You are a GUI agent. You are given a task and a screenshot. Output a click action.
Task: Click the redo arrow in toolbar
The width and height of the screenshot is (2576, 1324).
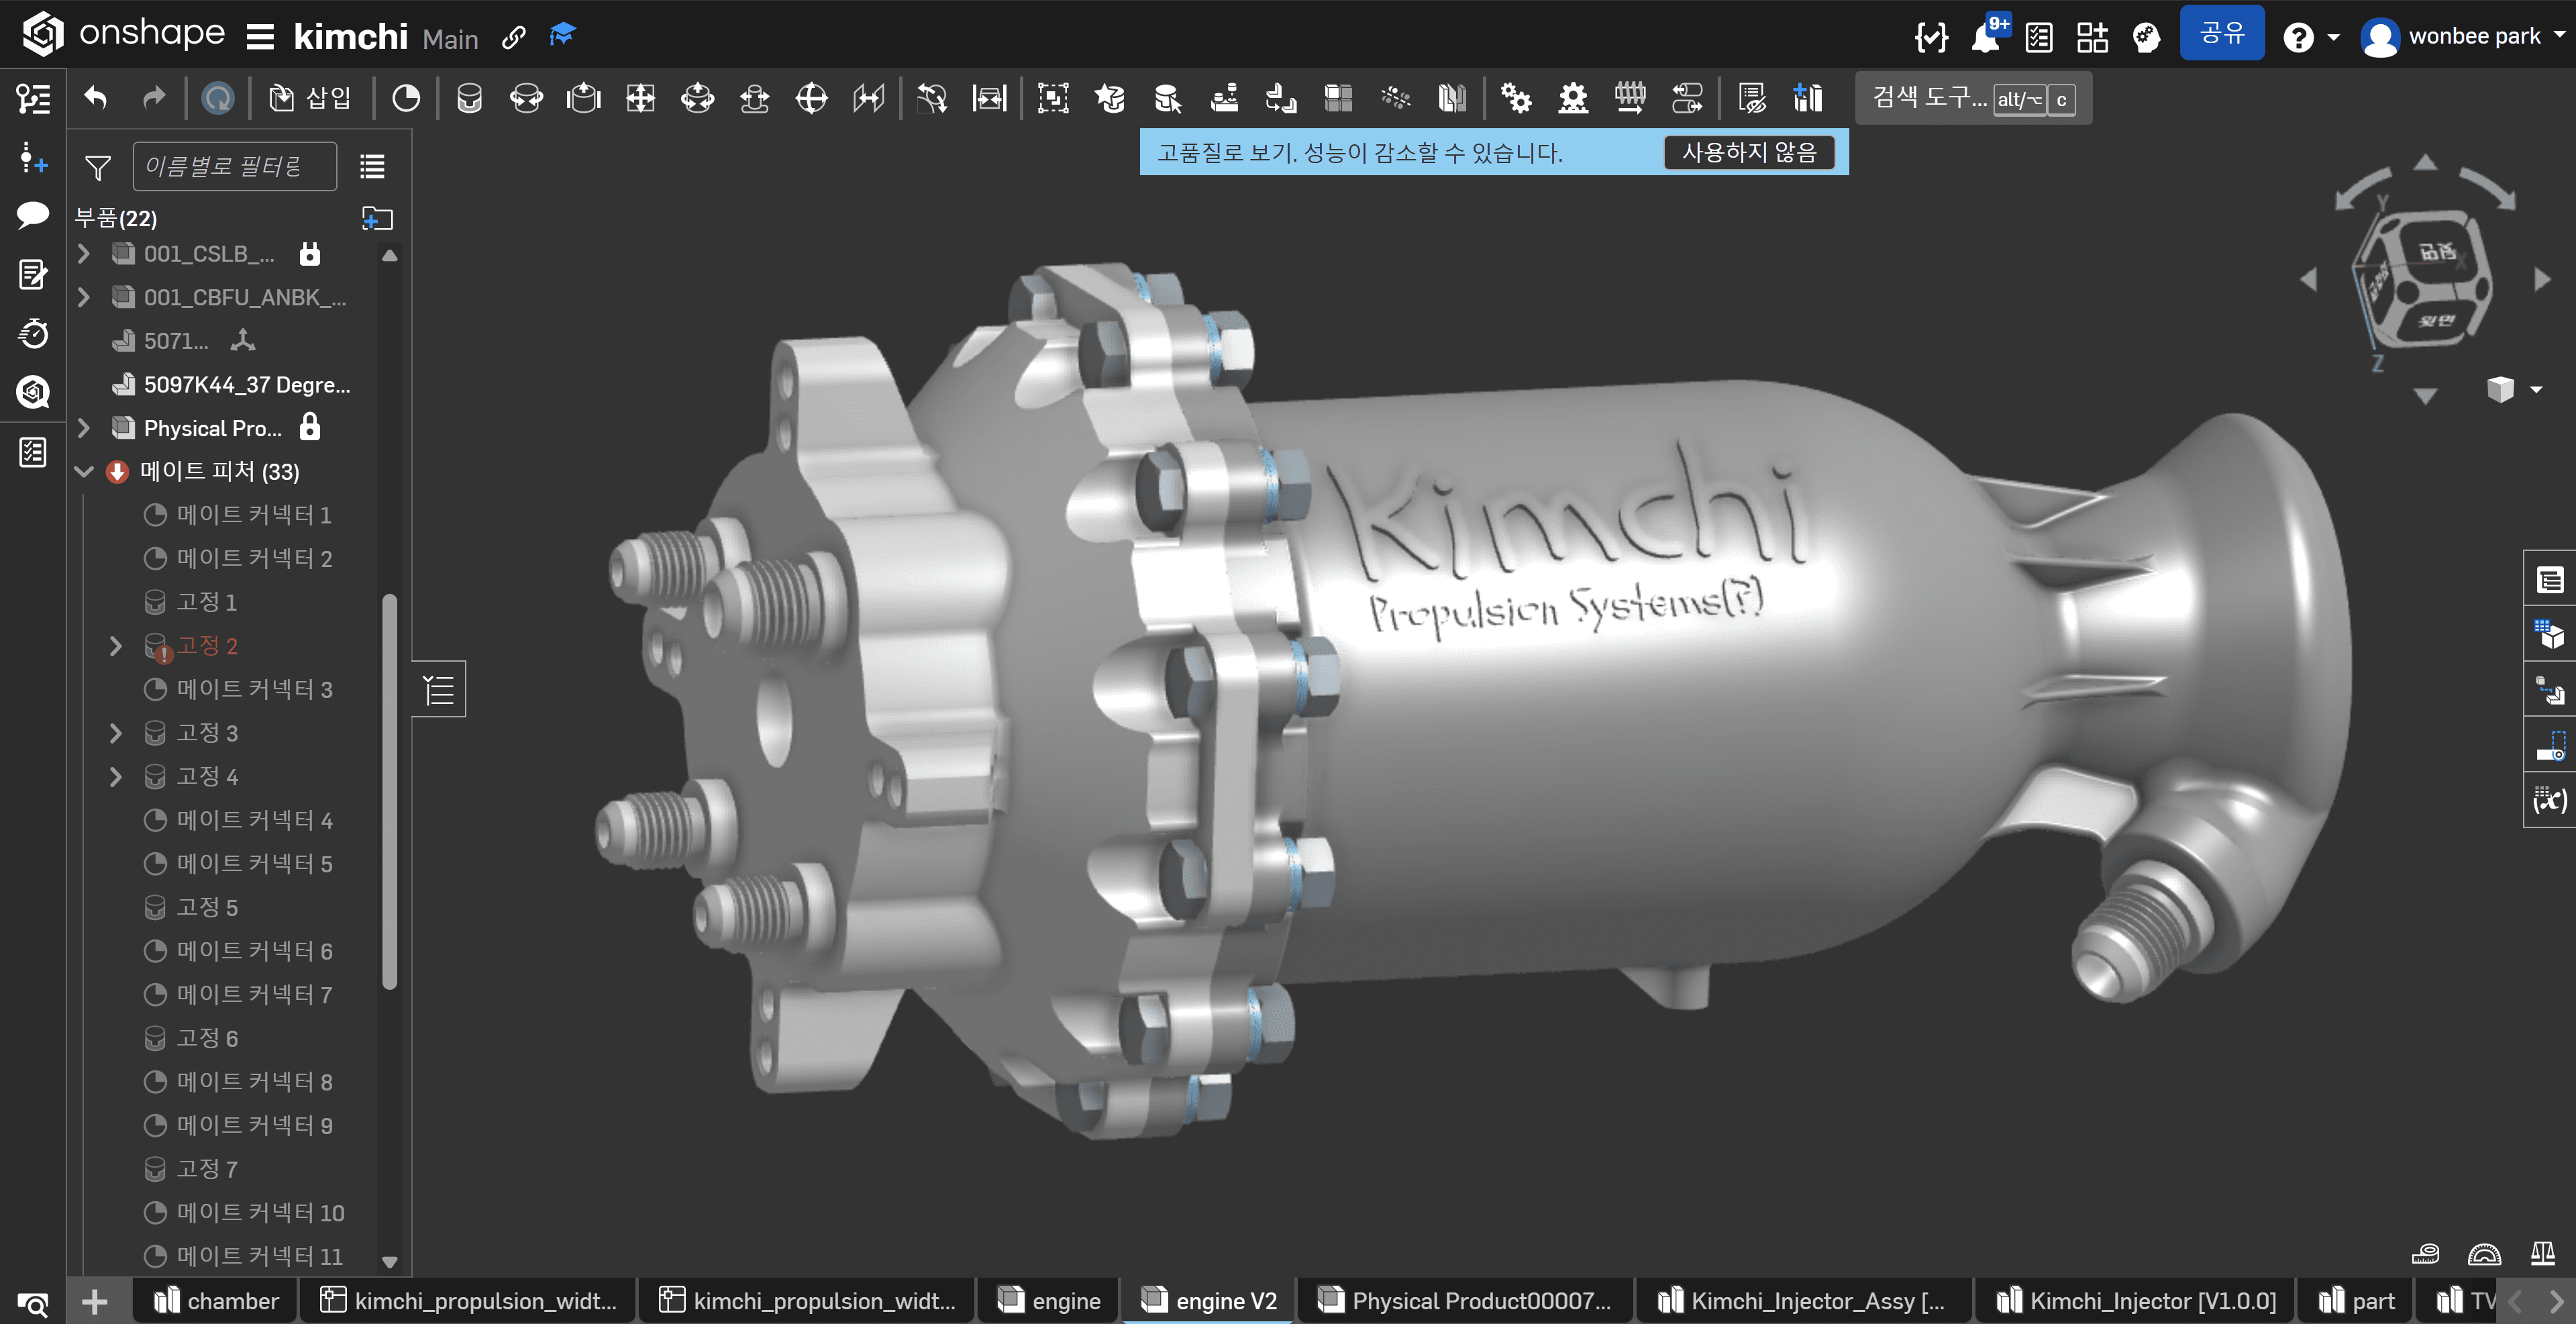(x=153, y=98)
